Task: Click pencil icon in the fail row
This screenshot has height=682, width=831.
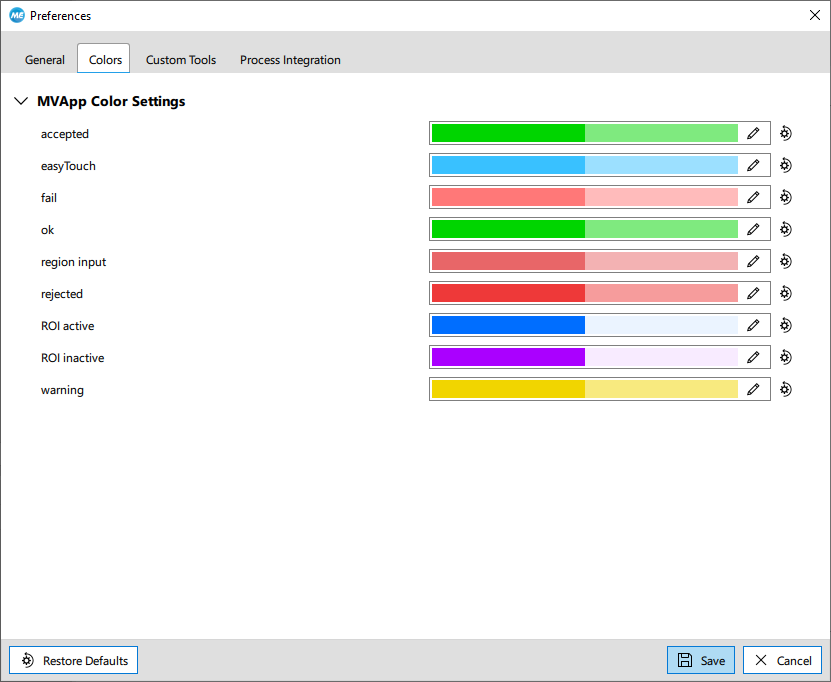Action: point(753,197)
